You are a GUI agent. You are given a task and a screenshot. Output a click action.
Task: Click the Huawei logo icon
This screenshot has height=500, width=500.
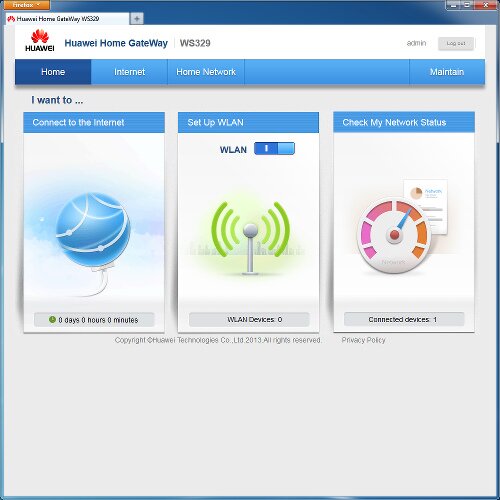pos(40,40)
